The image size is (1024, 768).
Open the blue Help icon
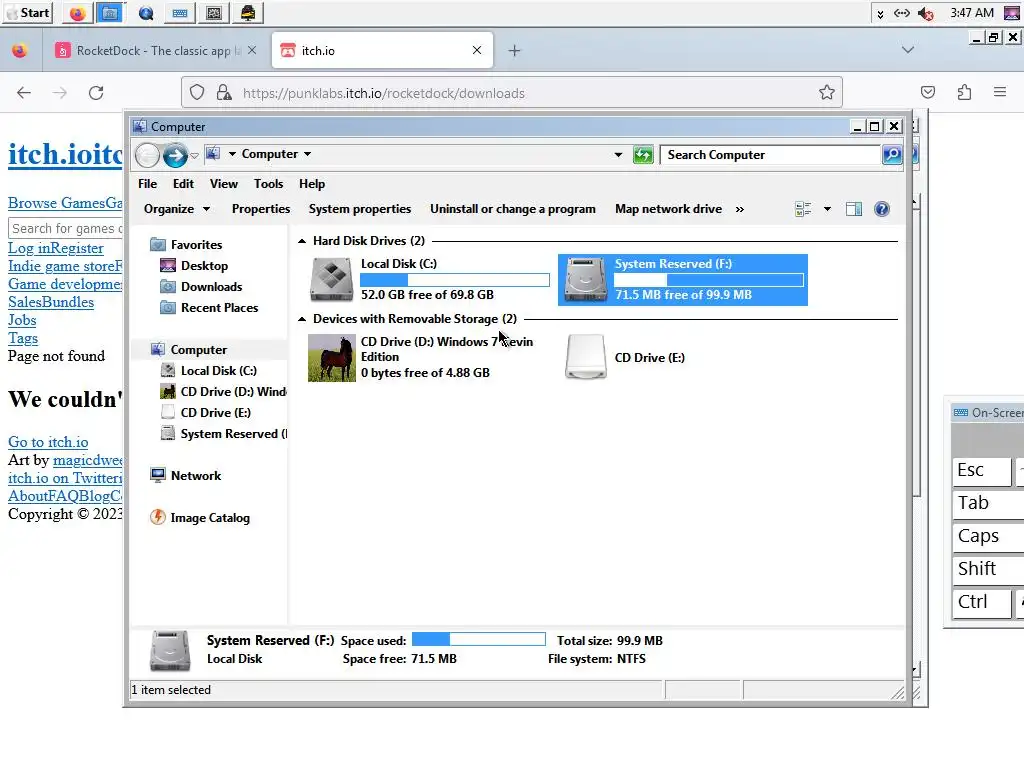pyautogui.click(x=882, y=209)
